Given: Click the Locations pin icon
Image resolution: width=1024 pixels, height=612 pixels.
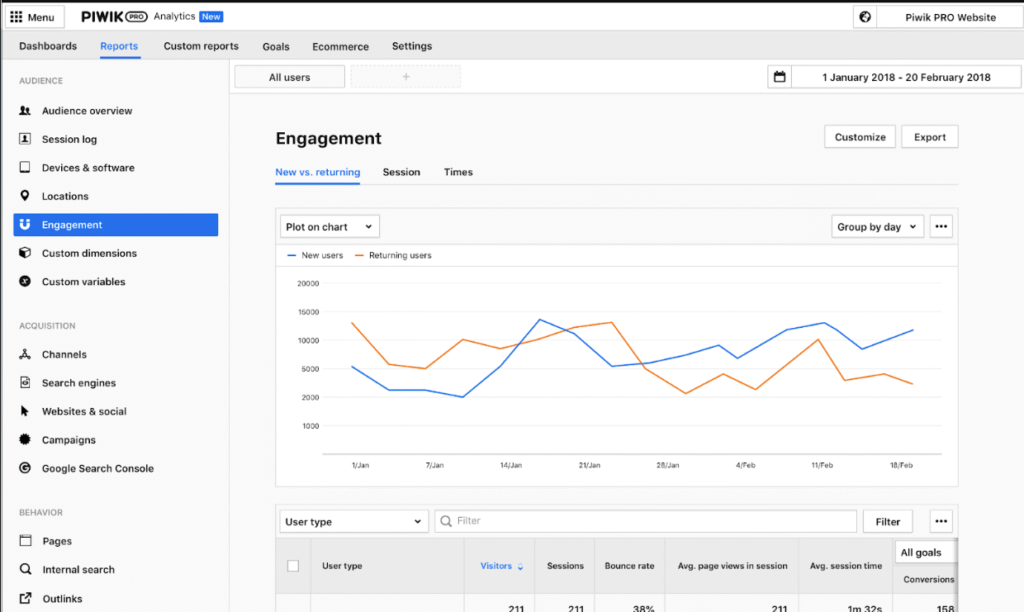Looking at the screenshot, I should pyautogui.click(x=25, y=195).
